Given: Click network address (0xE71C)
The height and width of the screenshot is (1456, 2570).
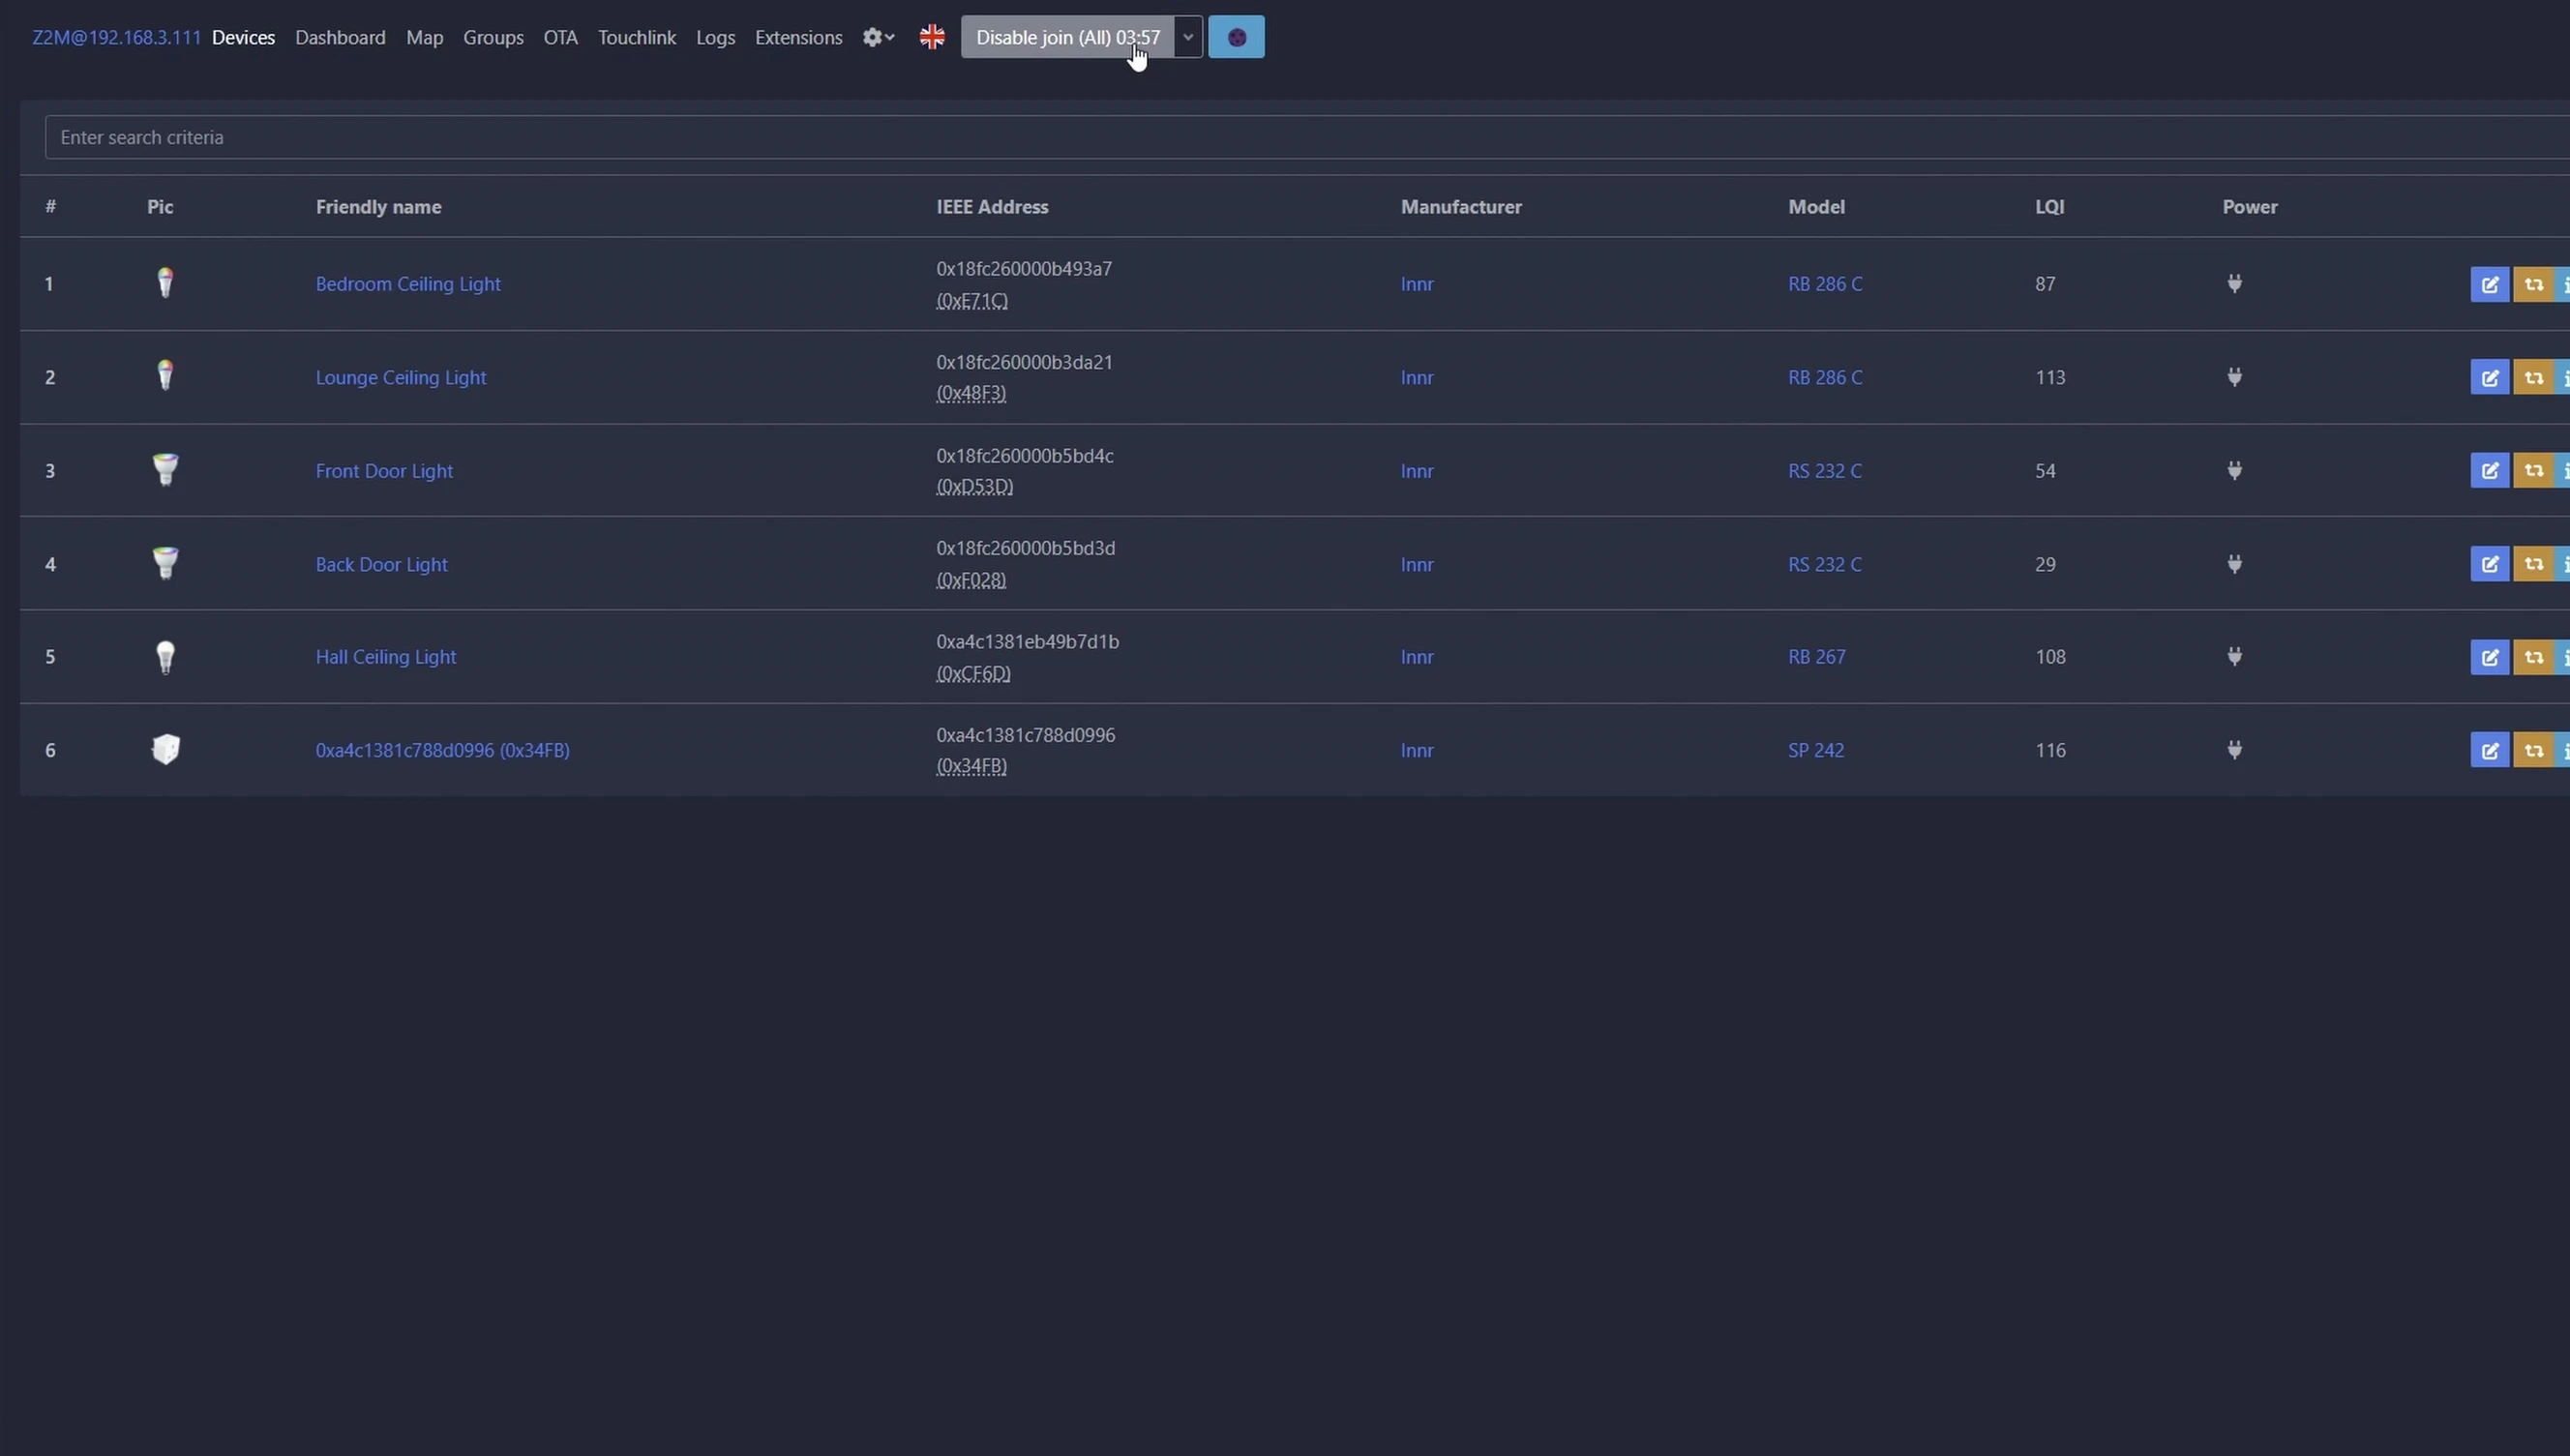Looking at the screenshot, I should [x=972, y=300].
